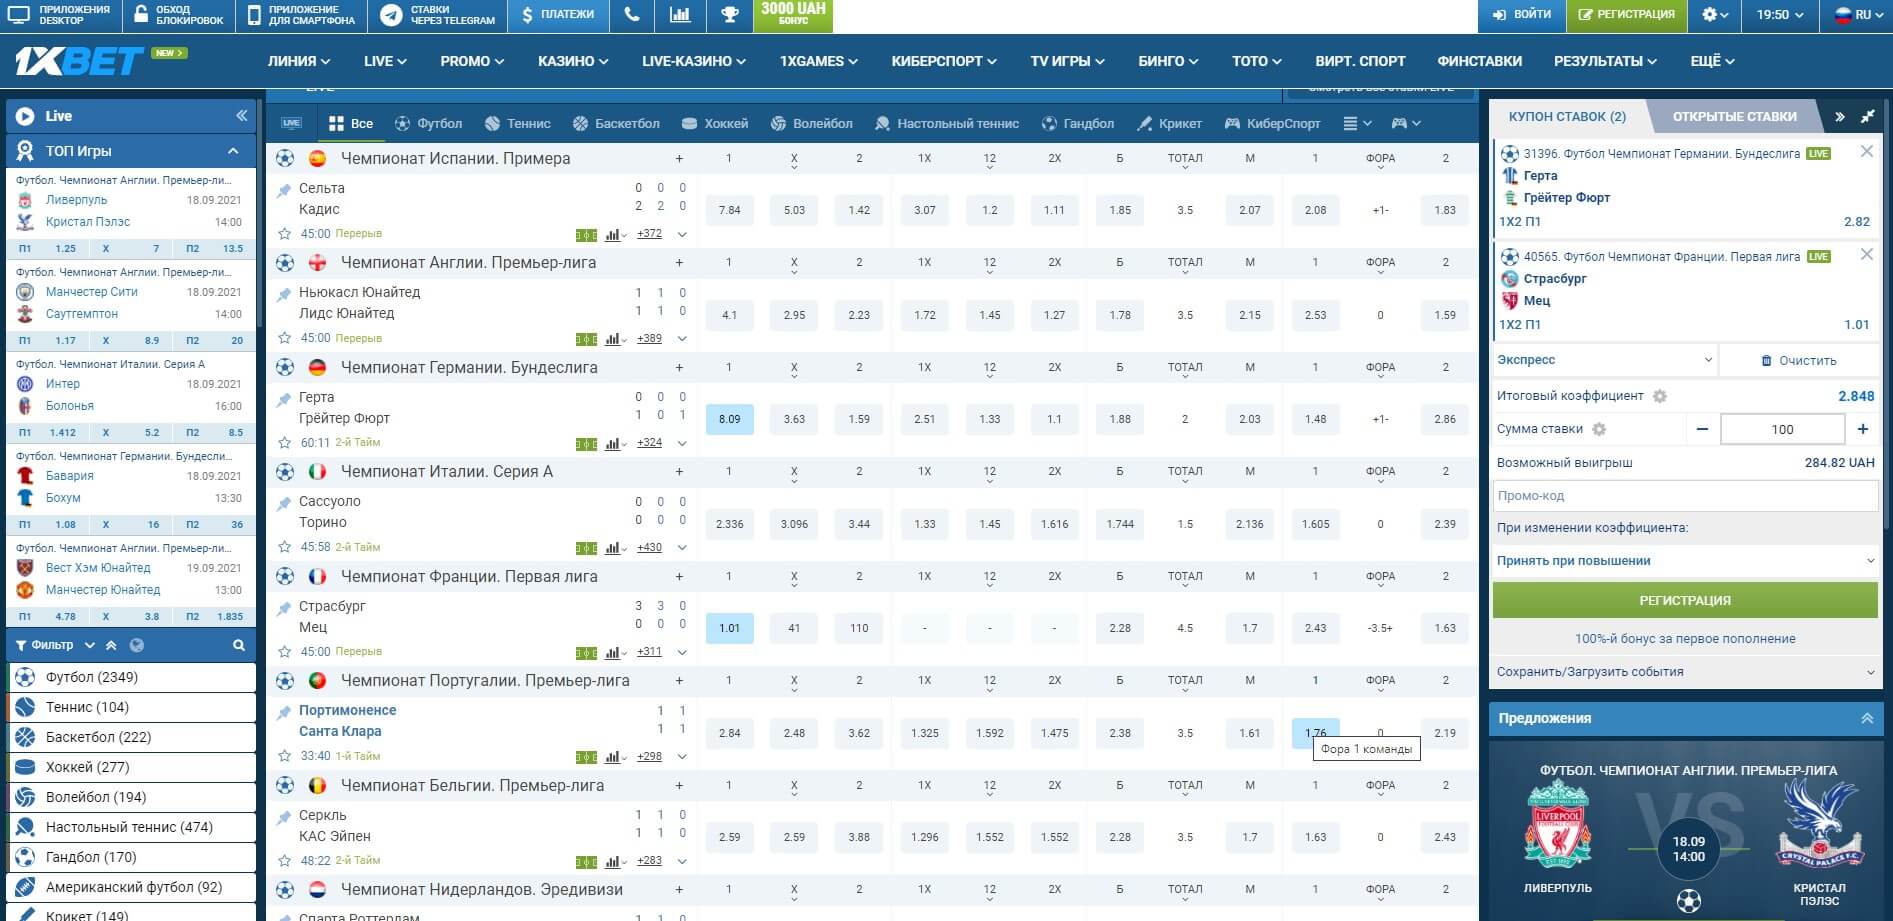Open Футбол (2349) in sports list
The image size is (1893, 921).
pyautogui.click(x=132, y=677)
